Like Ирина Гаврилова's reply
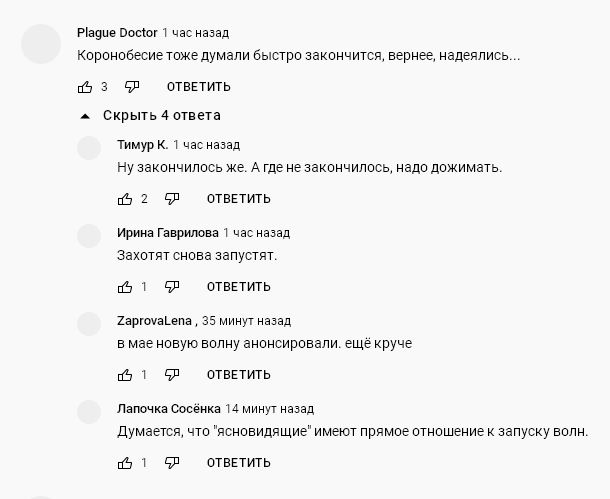The height and width of the screenshot is (499, 610). pyautogui.click(x=125, y=287)
